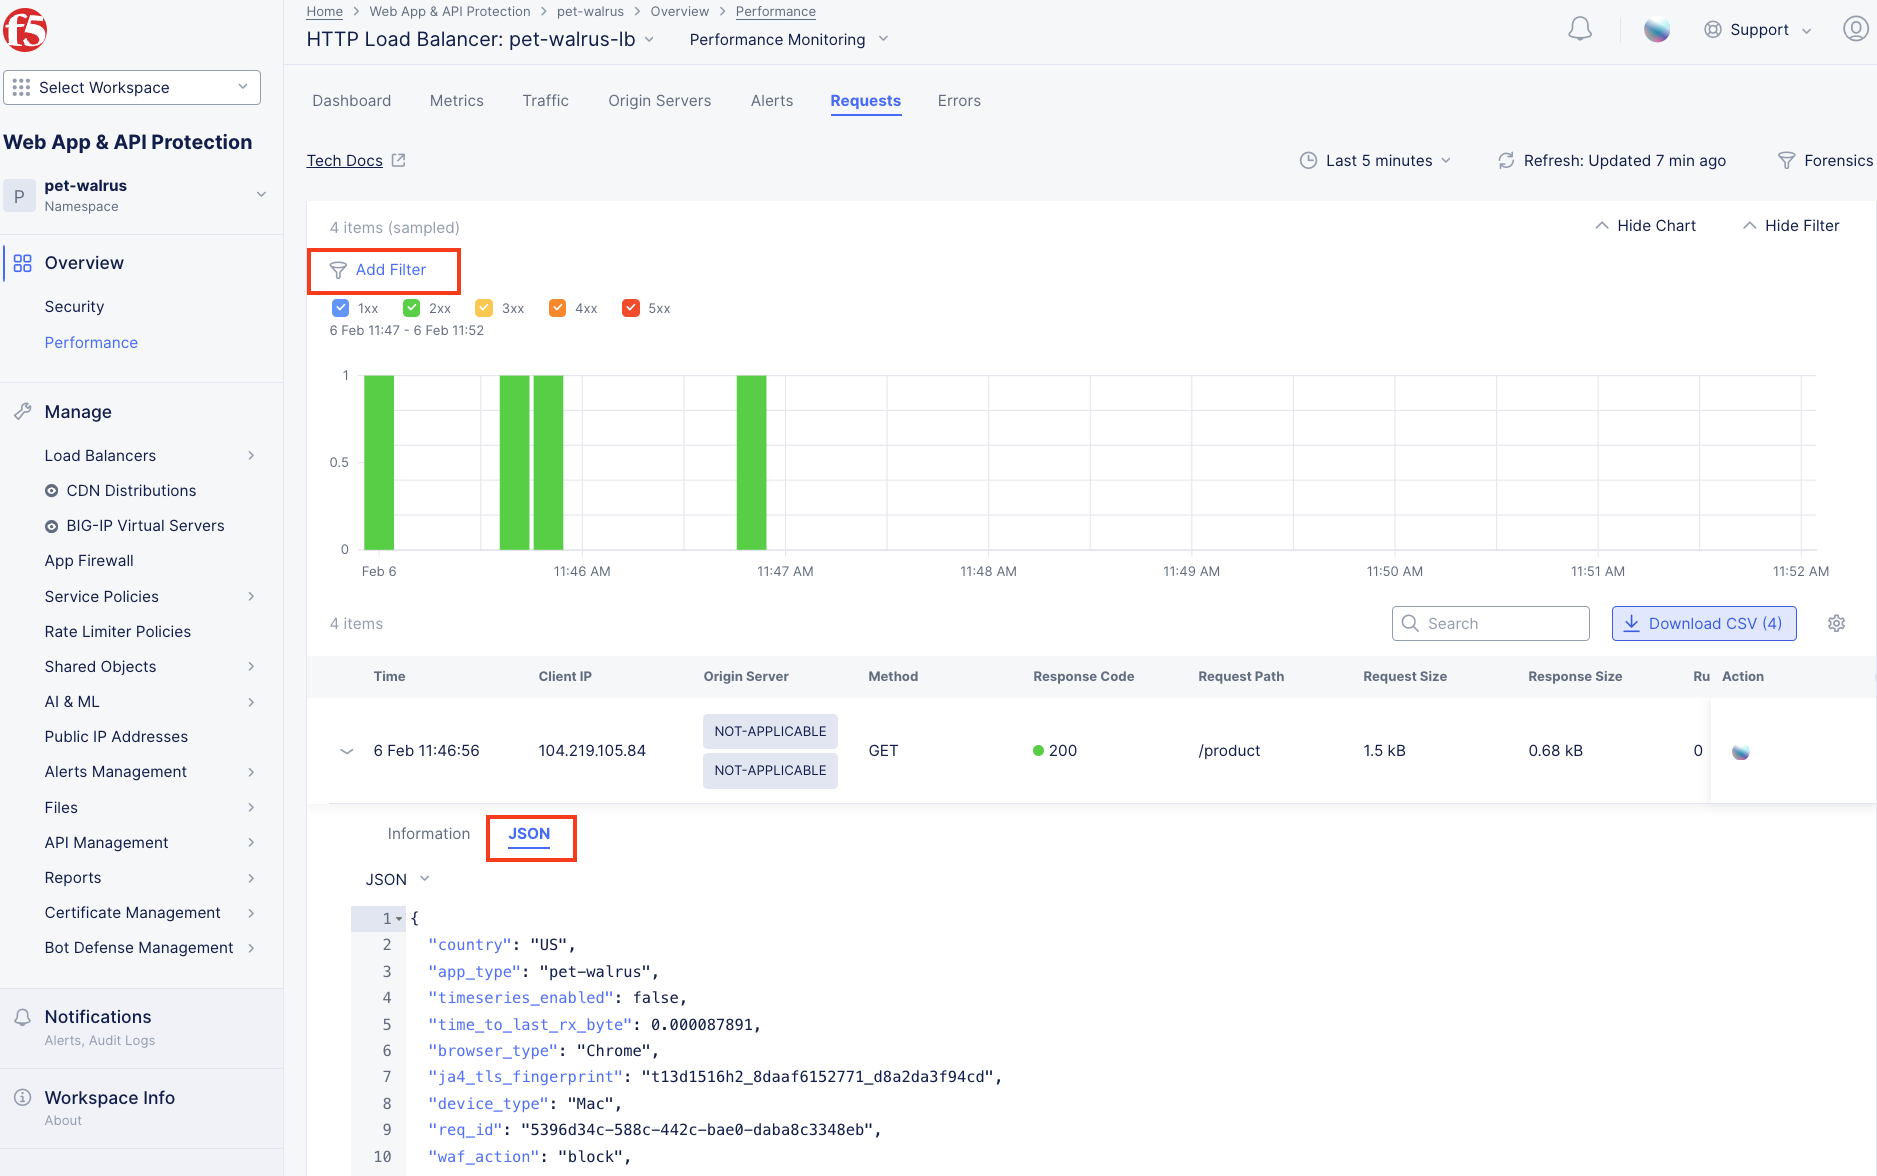The height and width of the screenshot is (1176, 1877).
Task: Open the Performance Monitoring dropdown
Action: click(x=789, y=40)
